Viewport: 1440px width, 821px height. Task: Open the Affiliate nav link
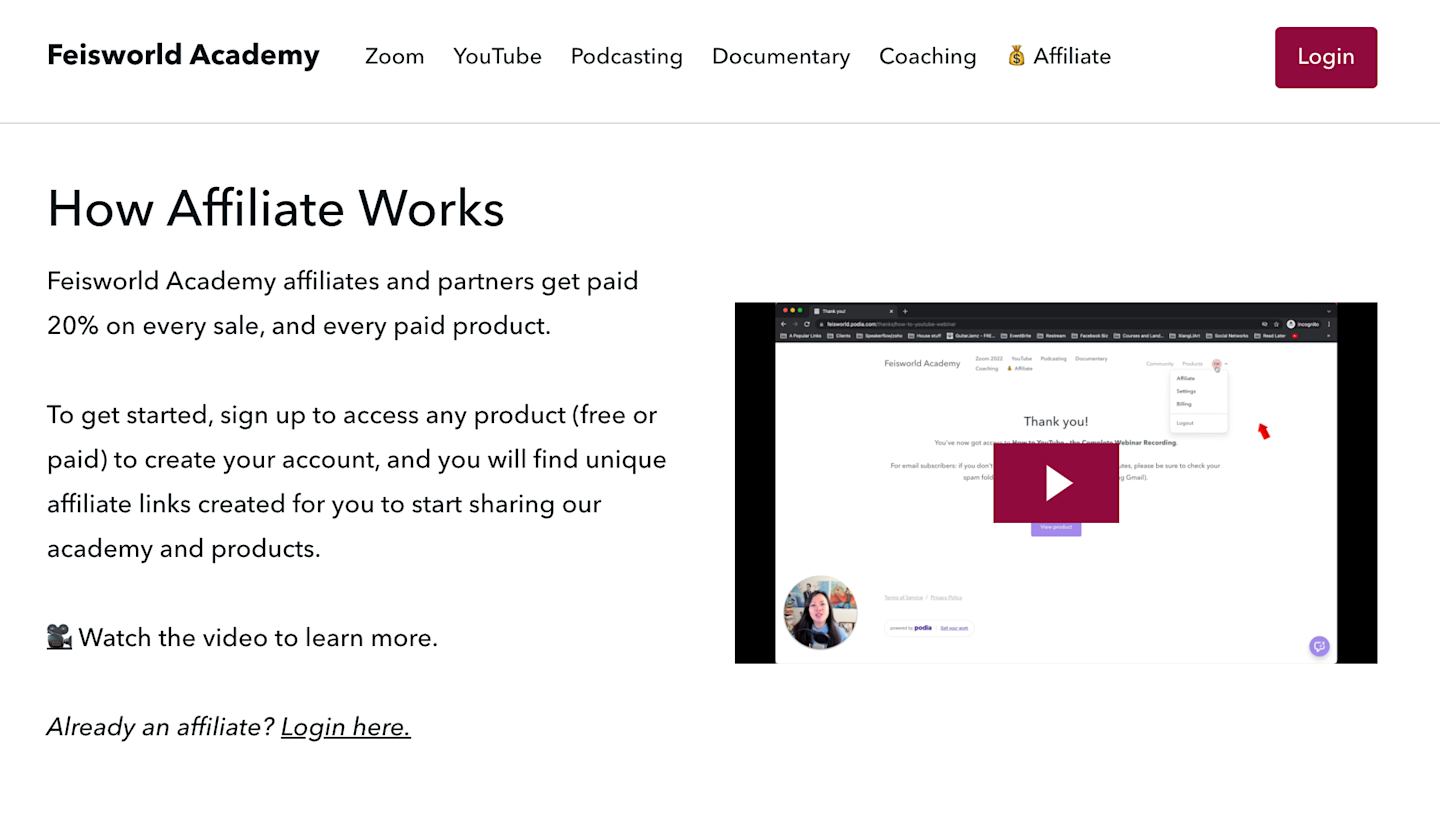tap(1058, 56)
